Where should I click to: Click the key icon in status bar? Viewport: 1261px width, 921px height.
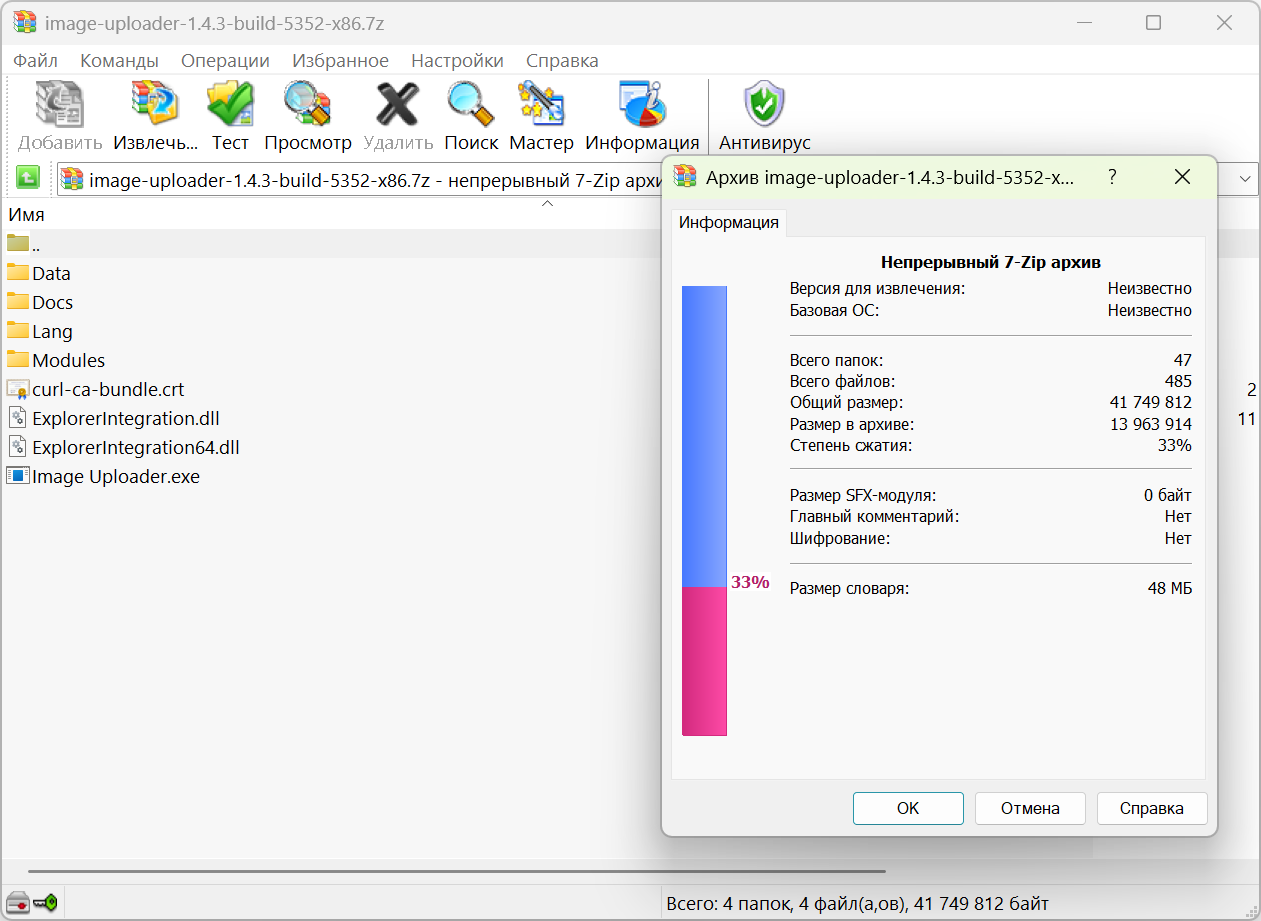(x=45, y=903)
